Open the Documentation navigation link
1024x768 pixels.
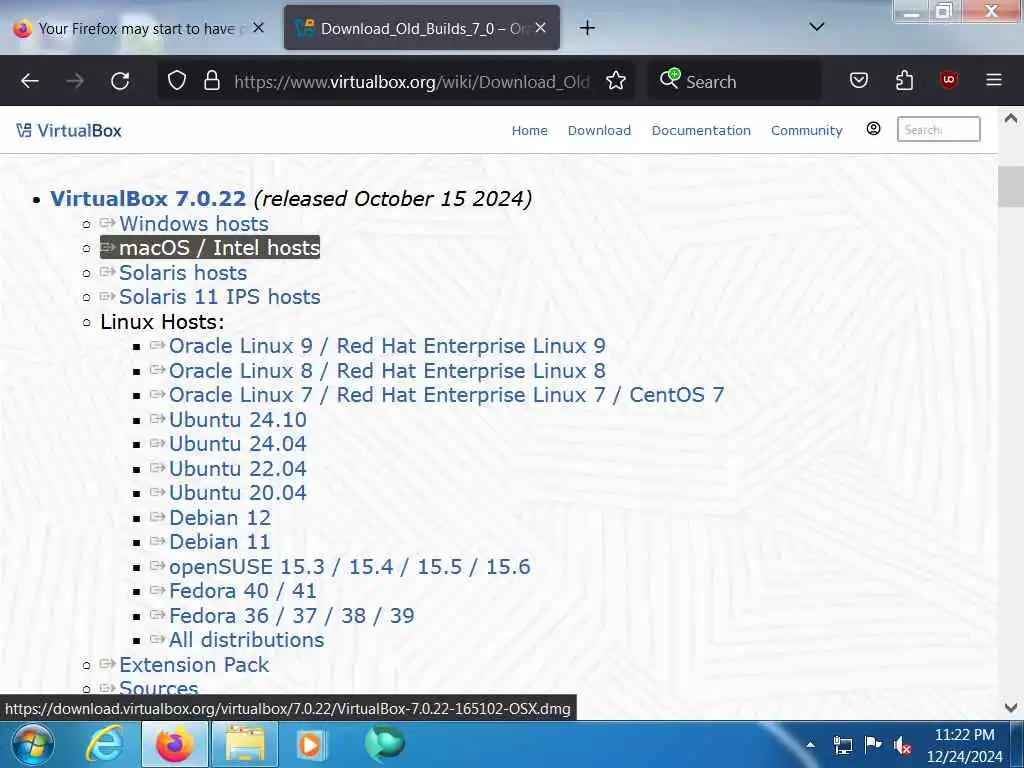point(701,131)
